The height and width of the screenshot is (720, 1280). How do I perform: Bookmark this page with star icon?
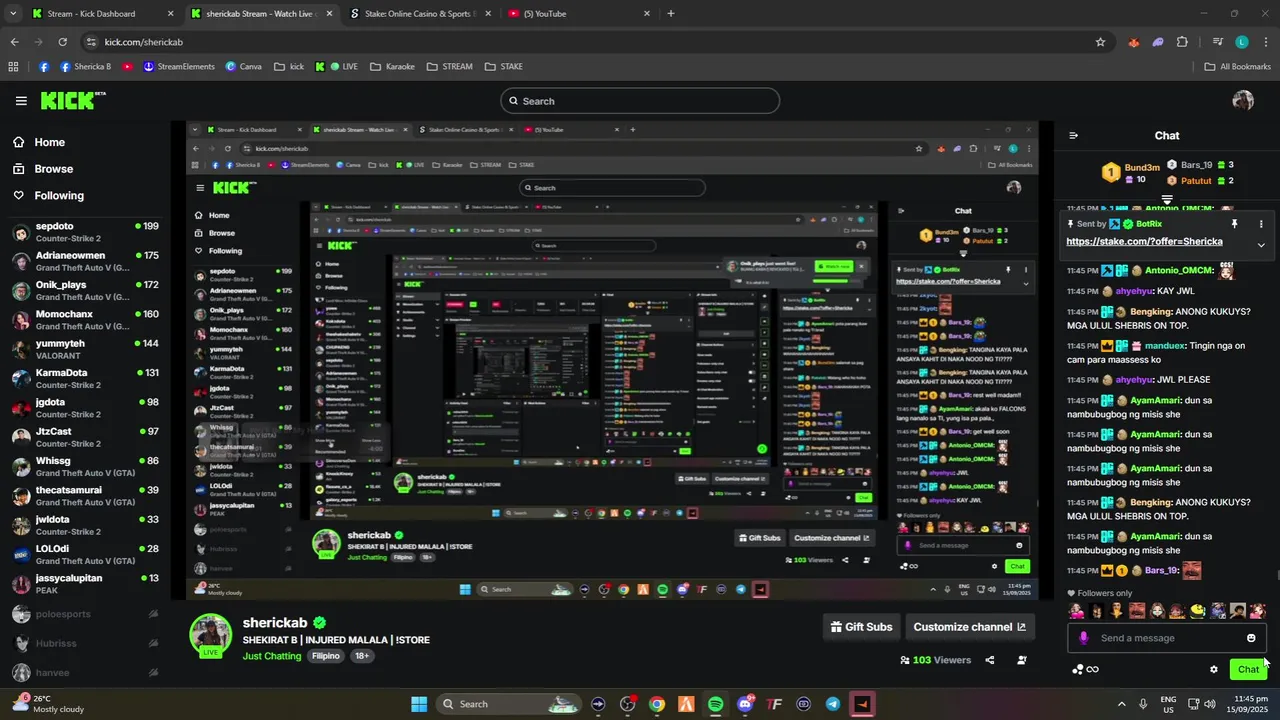click(x=1101, y=42)
